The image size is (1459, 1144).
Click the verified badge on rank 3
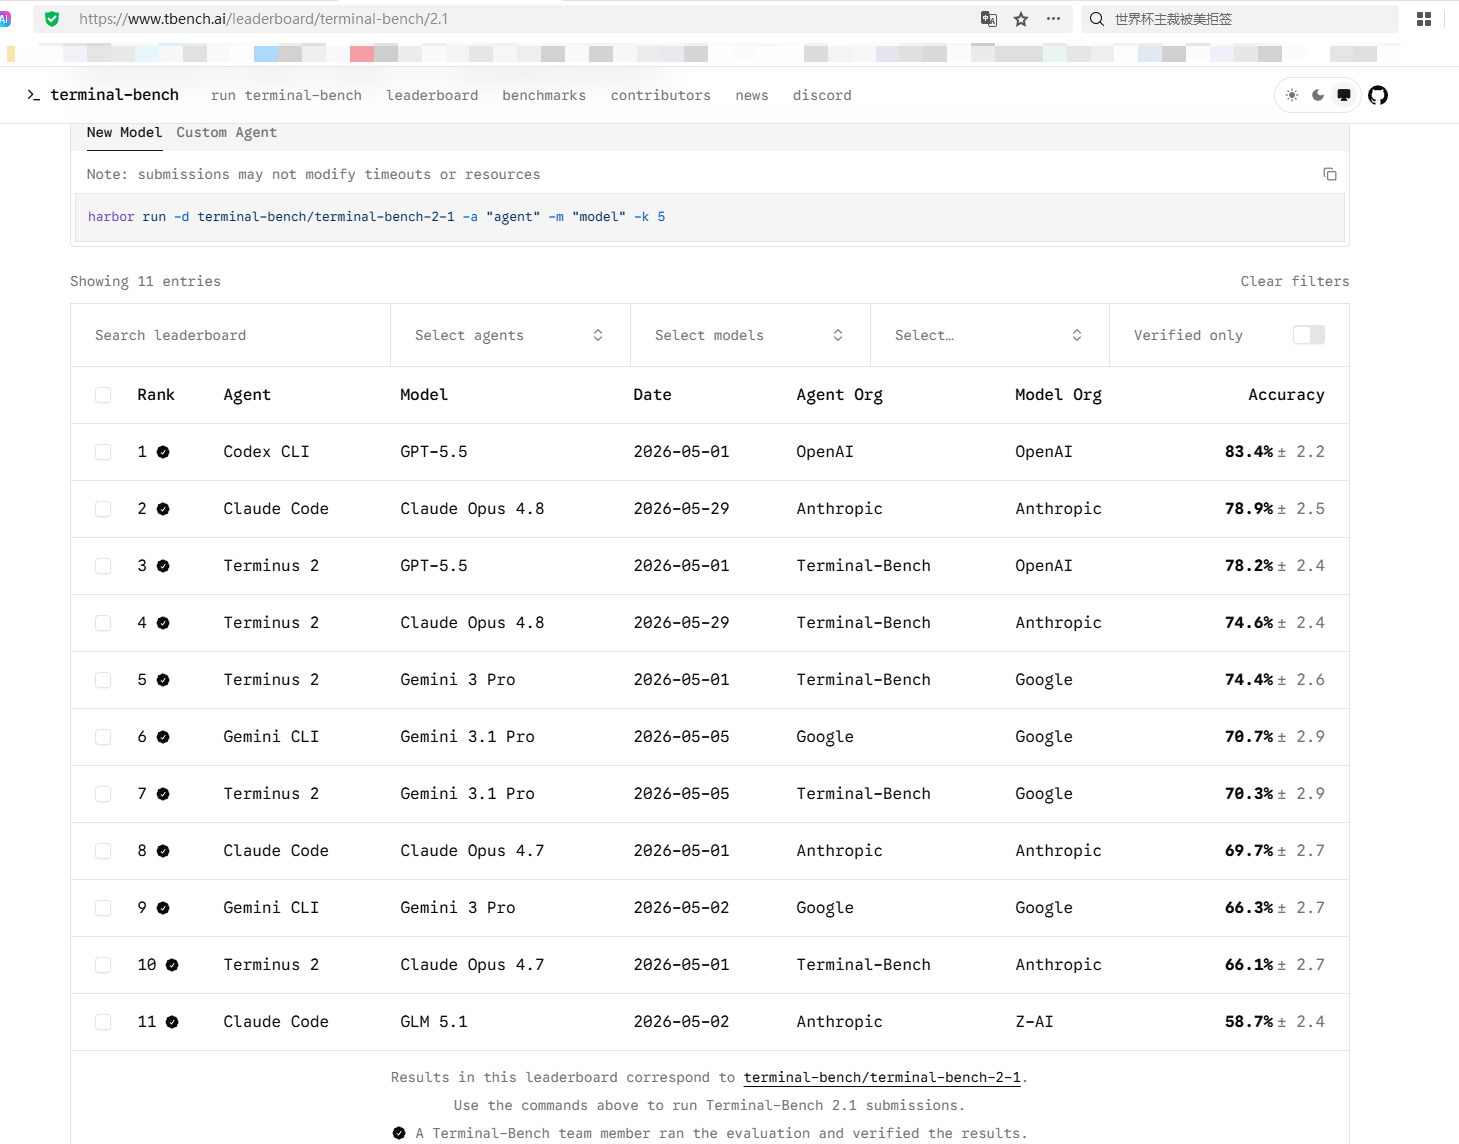click(x=163, y=566)
